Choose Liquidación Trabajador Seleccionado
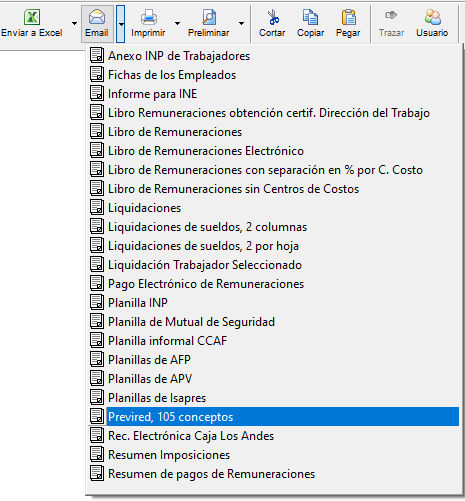The height and width of the screenshot is (501, 465). pyautogui.click(x=273, y=265)
